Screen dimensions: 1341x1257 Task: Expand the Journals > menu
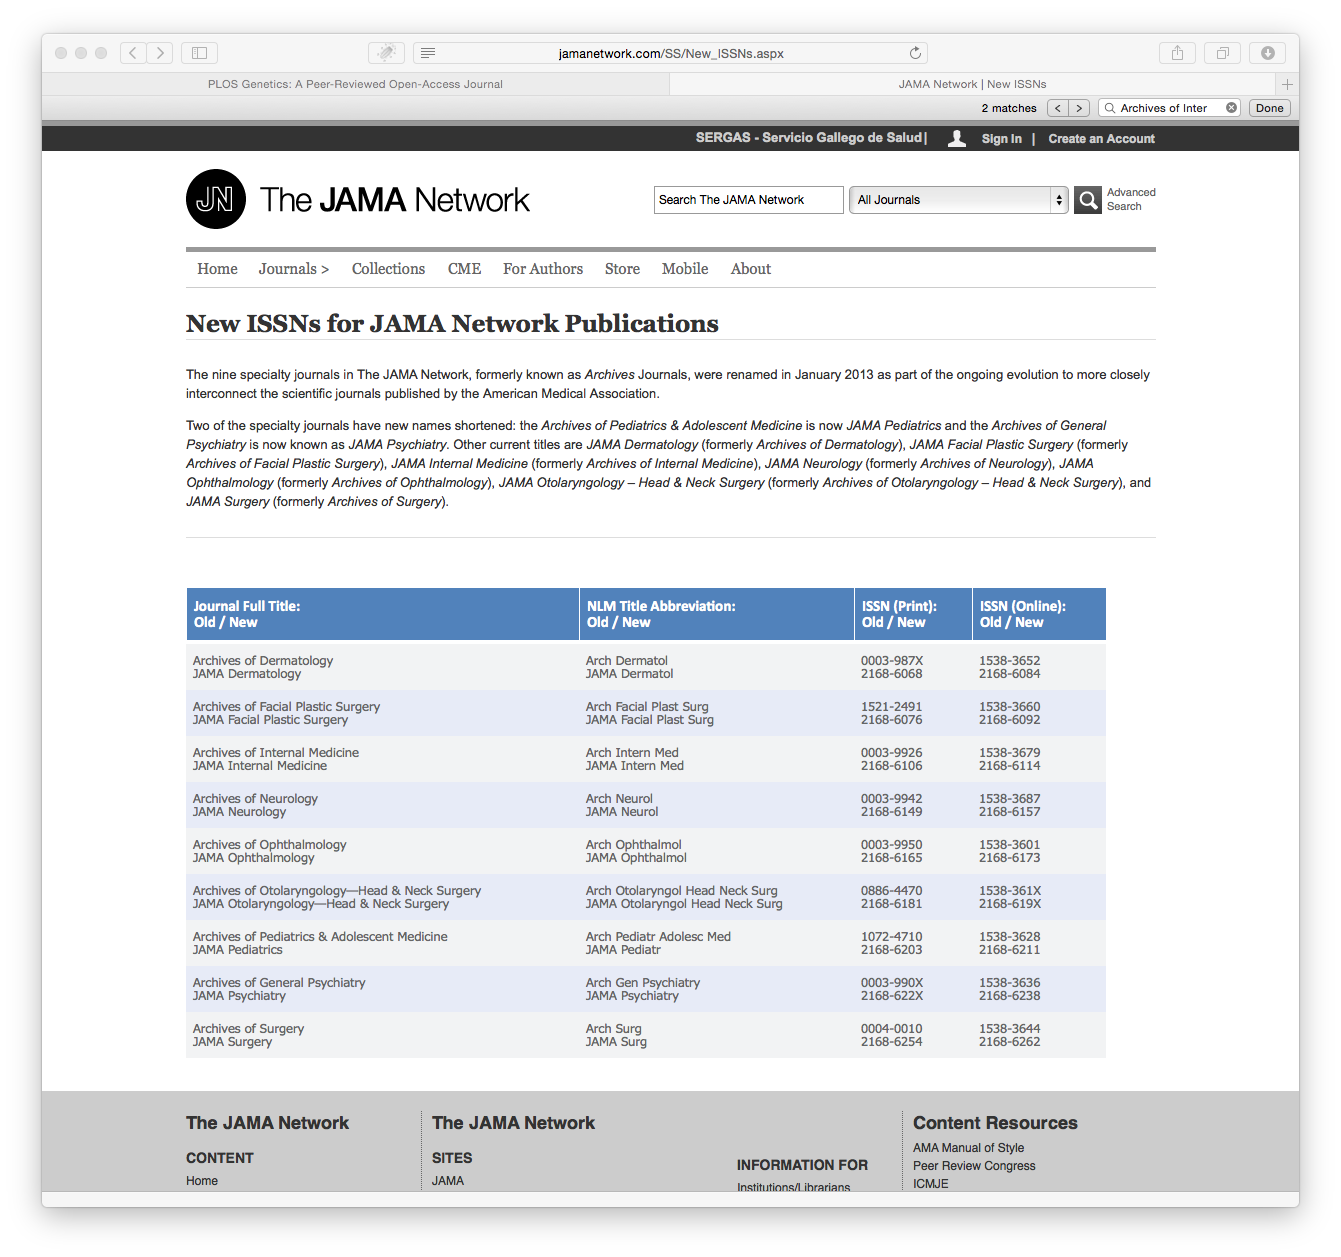click(x=293, y=269)
